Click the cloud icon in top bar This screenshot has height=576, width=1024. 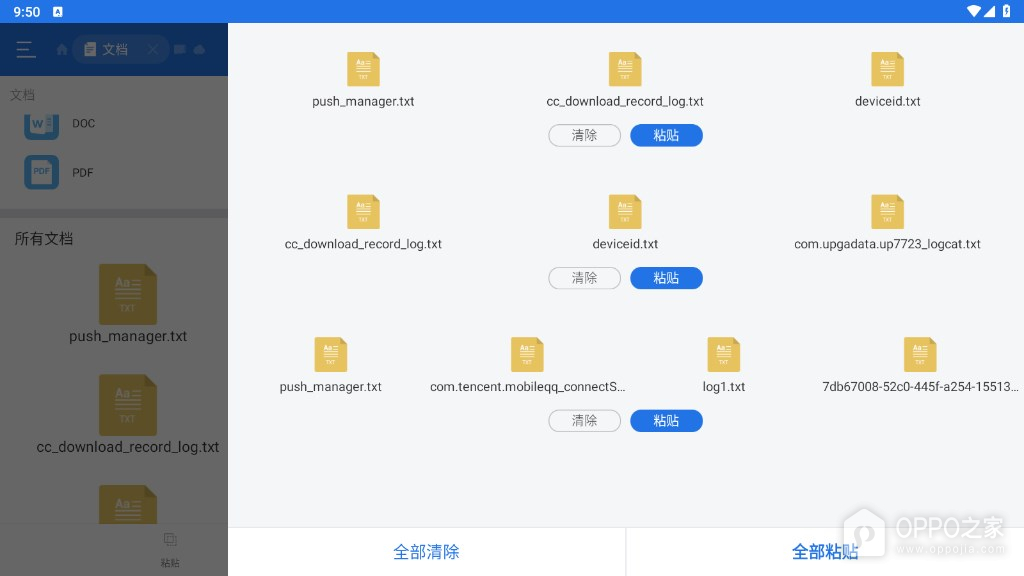click(199, 50)
